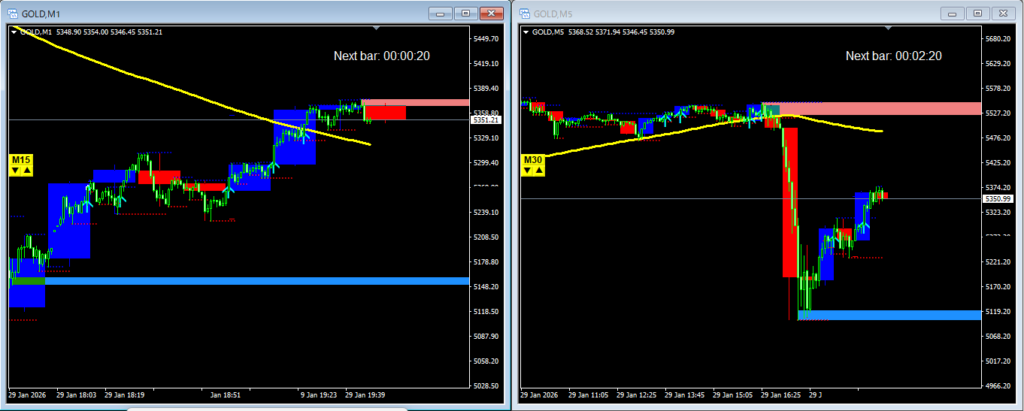Image resolution: width=1024 pixels, height=411 pixels.
Task: Click the blue support zone on M1 chart
Action: 250,281
